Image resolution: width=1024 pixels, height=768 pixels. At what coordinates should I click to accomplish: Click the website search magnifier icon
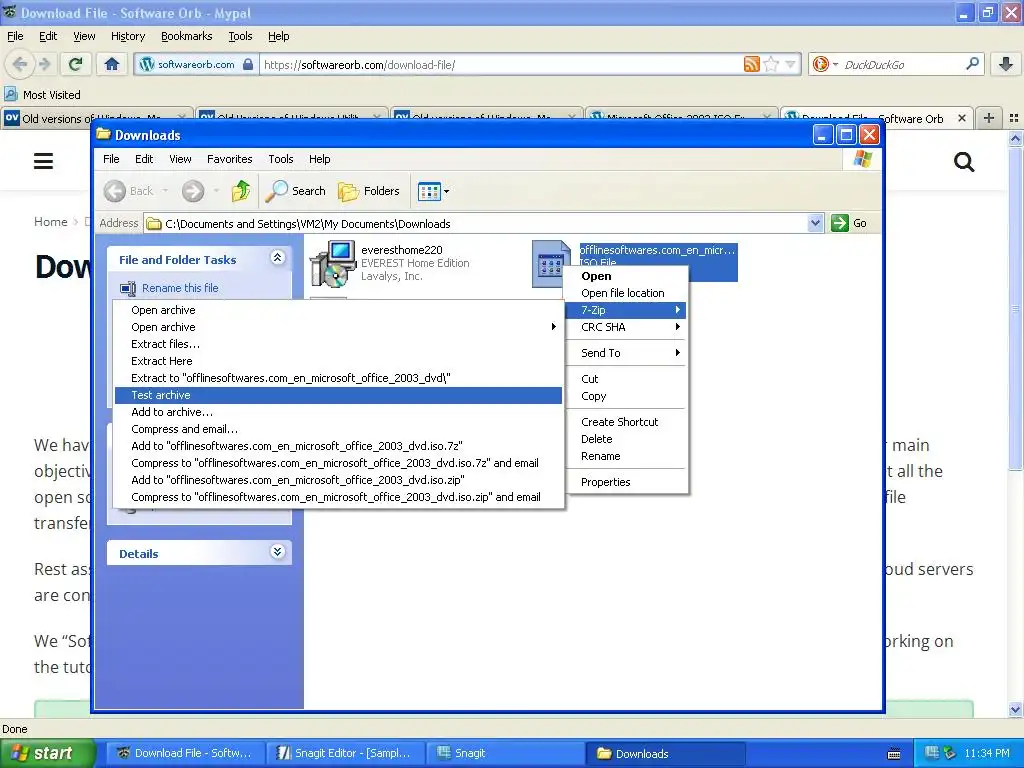click(964, 161)
